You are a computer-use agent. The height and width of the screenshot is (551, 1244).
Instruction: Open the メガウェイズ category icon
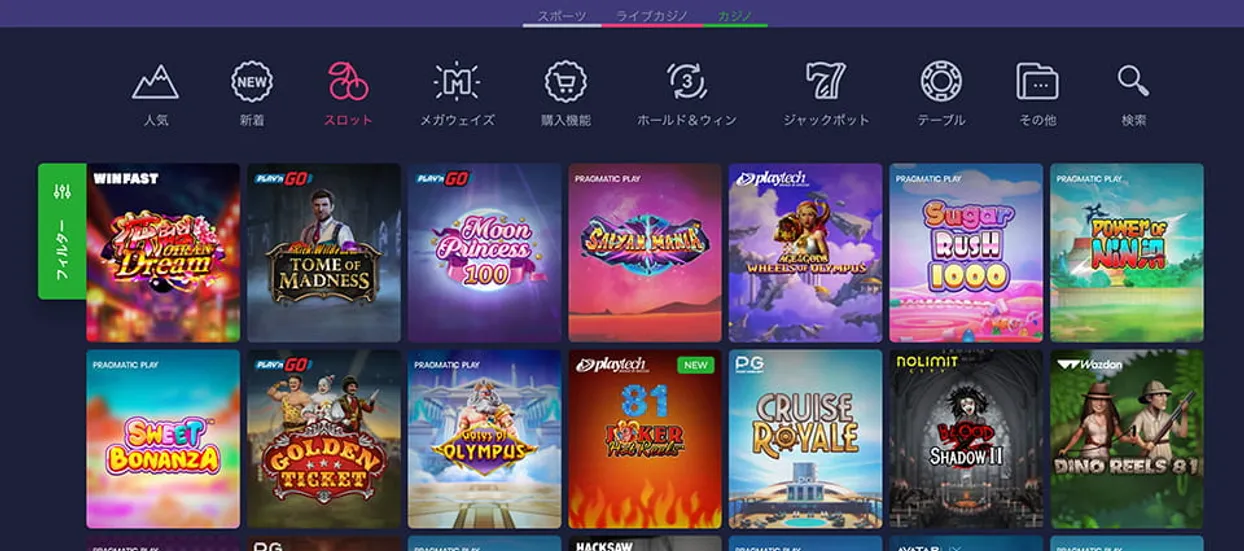point(457,83)
